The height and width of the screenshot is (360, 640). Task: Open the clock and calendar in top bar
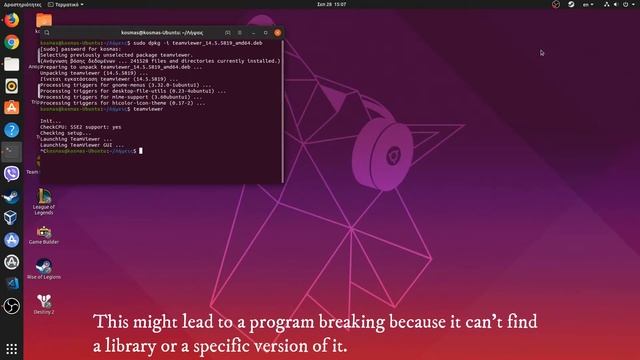[x=331, y=4]
